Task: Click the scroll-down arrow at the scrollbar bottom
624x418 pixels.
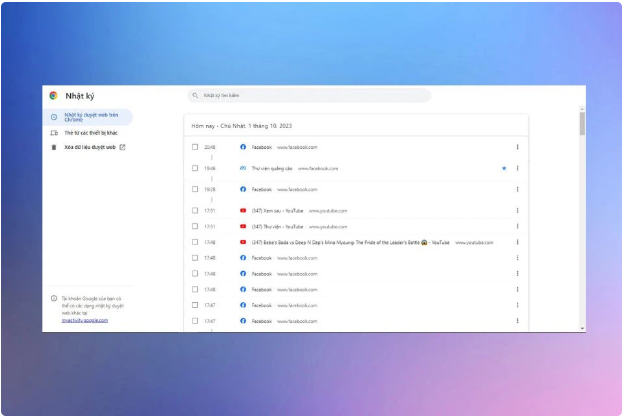Action: coord(582,328)
